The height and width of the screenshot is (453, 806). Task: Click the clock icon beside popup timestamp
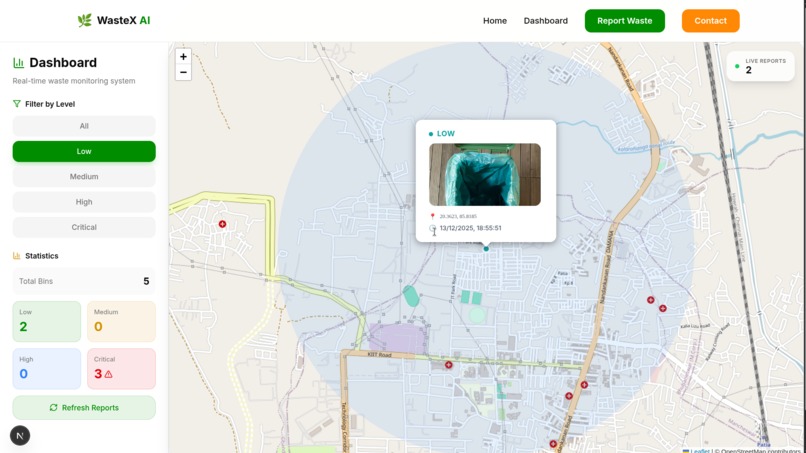coord(432,228)
